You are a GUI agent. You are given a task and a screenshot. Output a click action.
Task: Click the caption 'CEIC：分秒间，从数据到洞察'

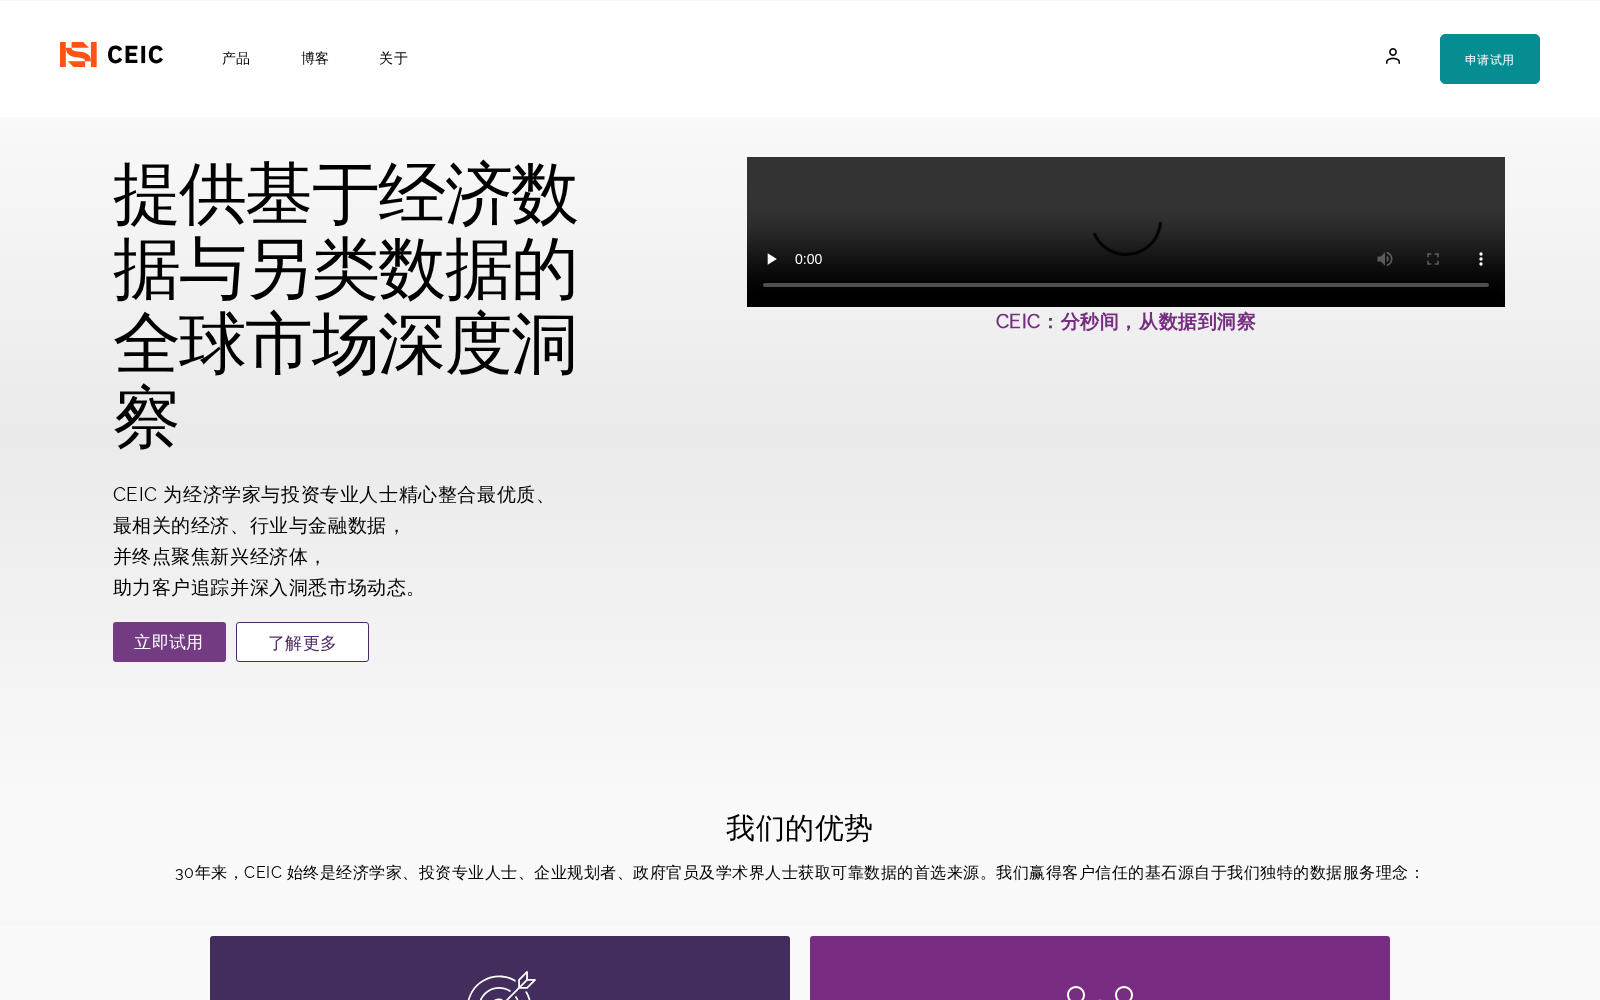pos(1125,322)
